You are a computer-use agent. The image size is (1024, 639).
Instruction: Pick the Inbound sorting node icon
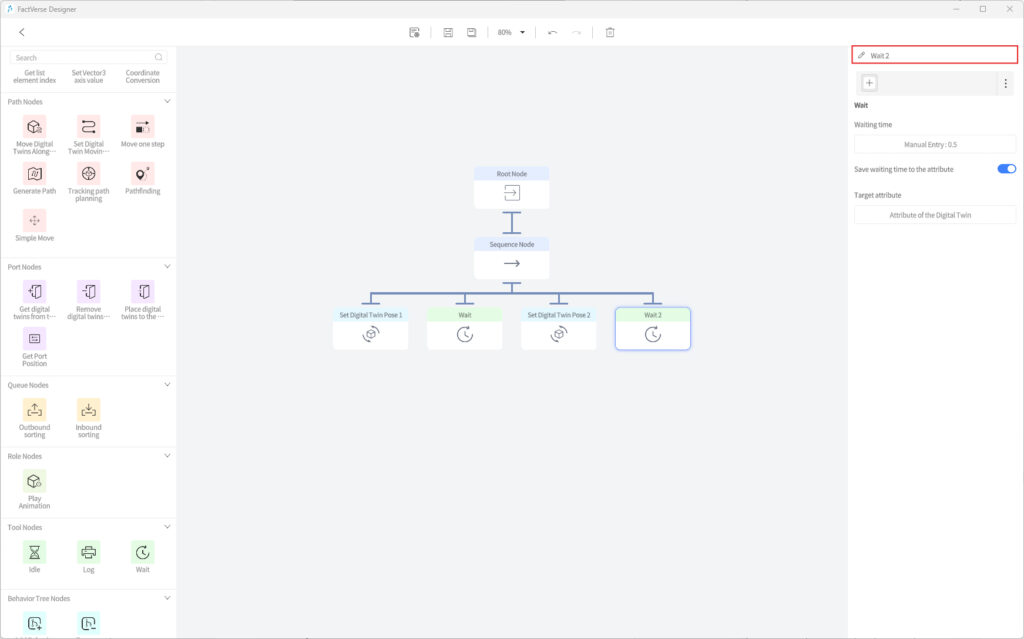pos(88,410)
